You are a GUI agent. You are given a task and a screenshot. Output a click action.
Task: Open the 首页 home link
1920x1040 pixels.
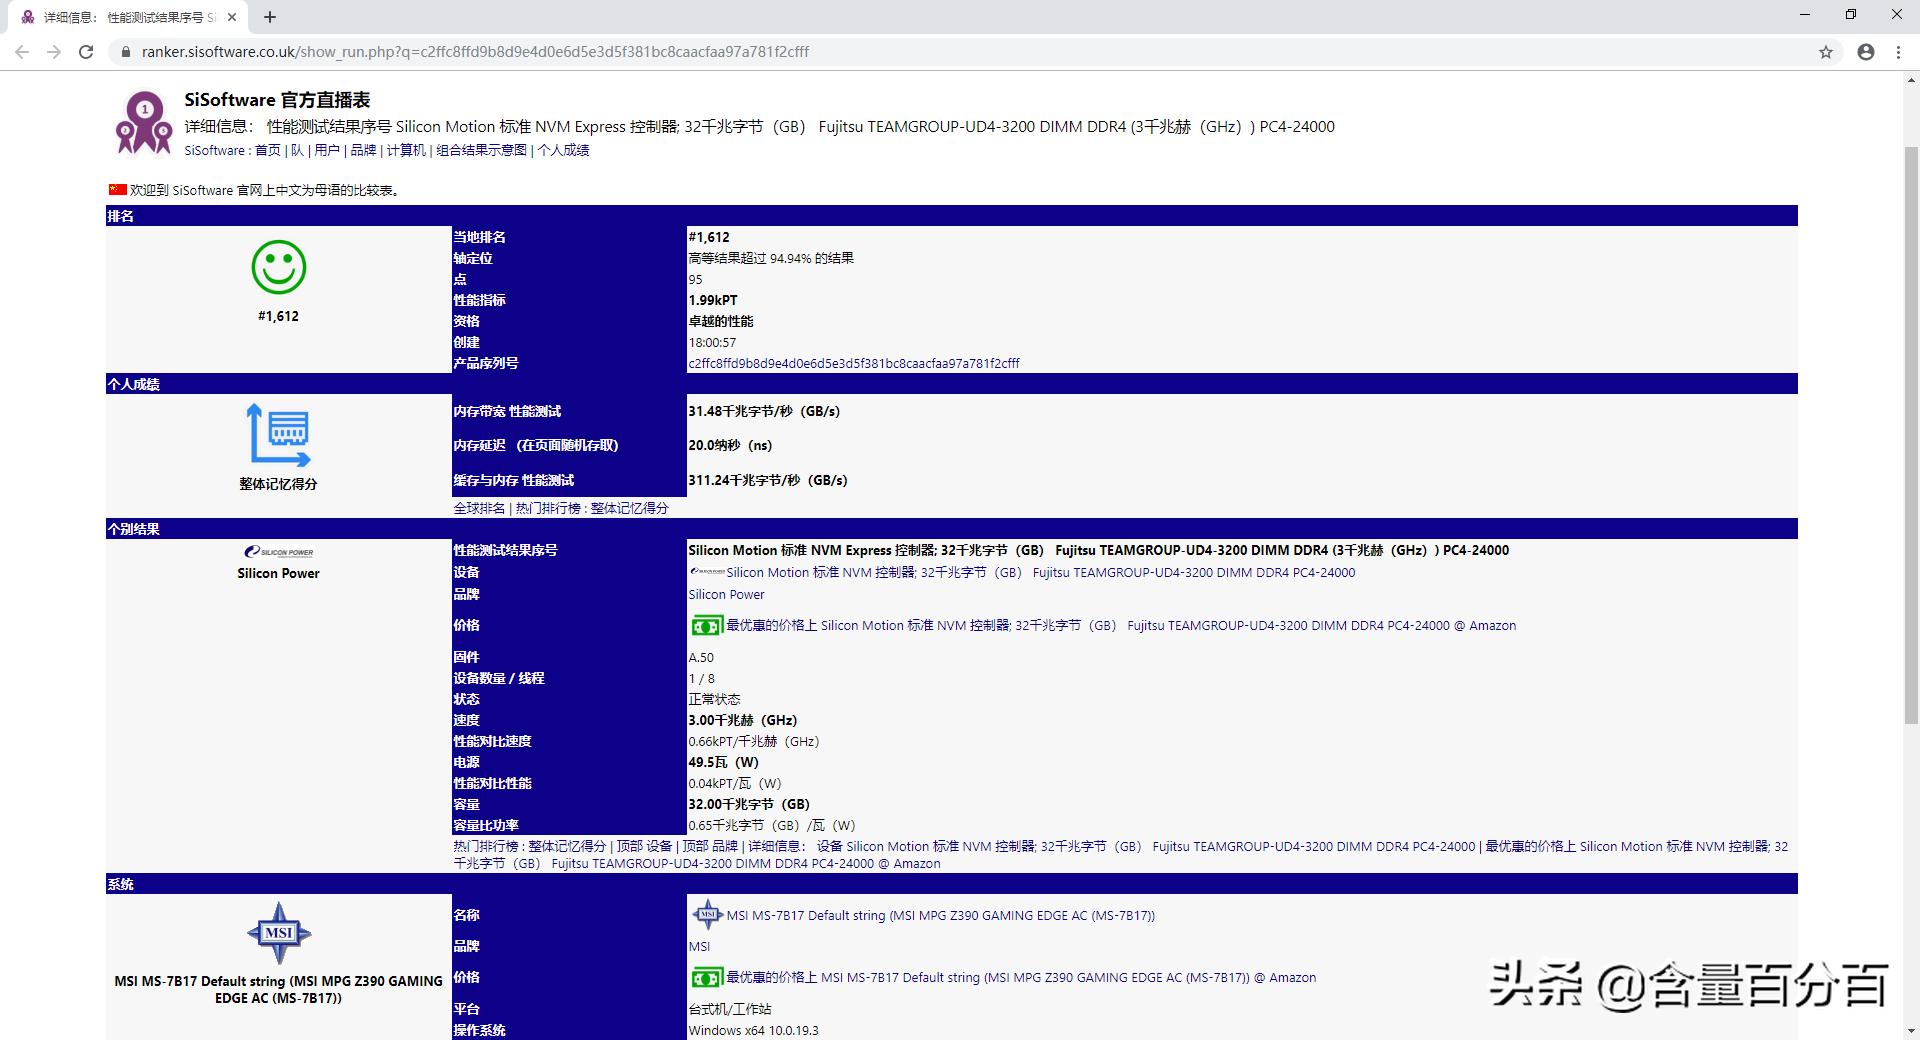[268, 150]
